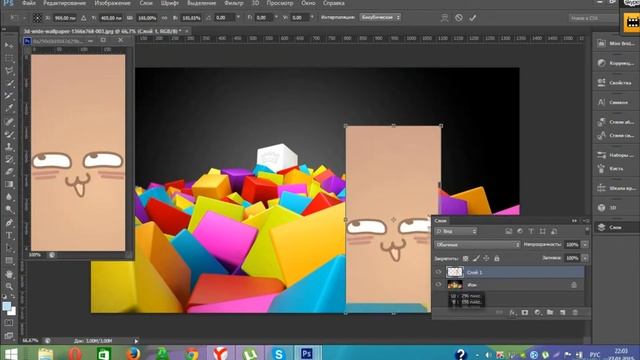Open the Слои menu
Viewport: 640px width, 360px height.
[x=146, y=3]
